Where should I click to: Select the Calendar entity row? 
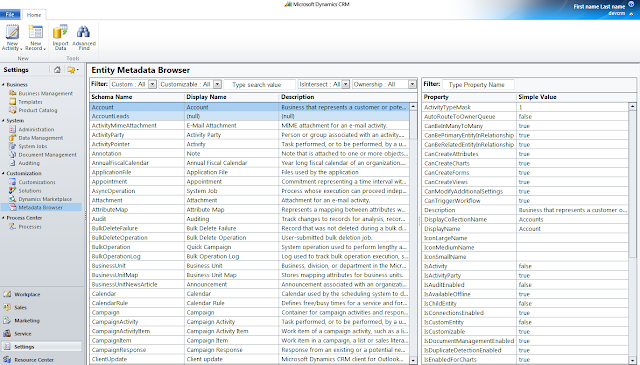click(249, 294)
